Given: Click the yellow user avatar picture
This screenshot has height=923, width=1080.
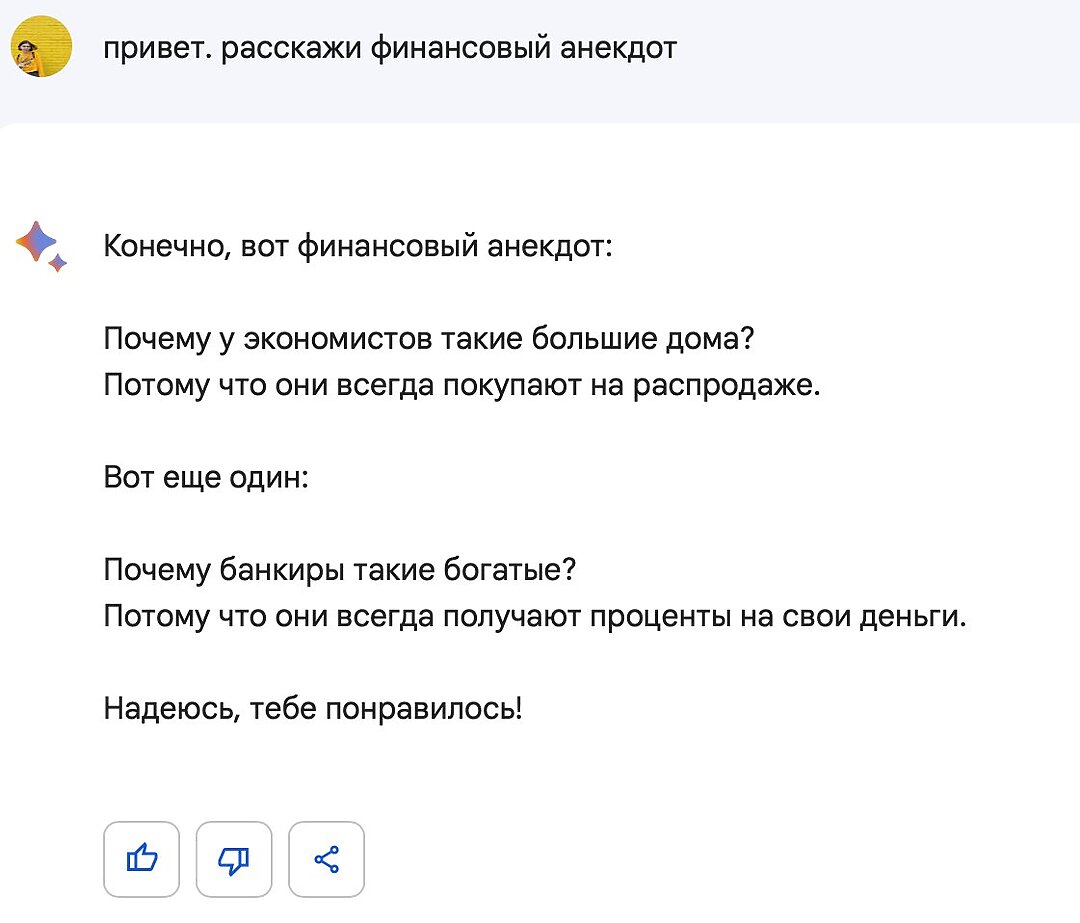Looking at the screenshot, I should (x=41, y=48).
